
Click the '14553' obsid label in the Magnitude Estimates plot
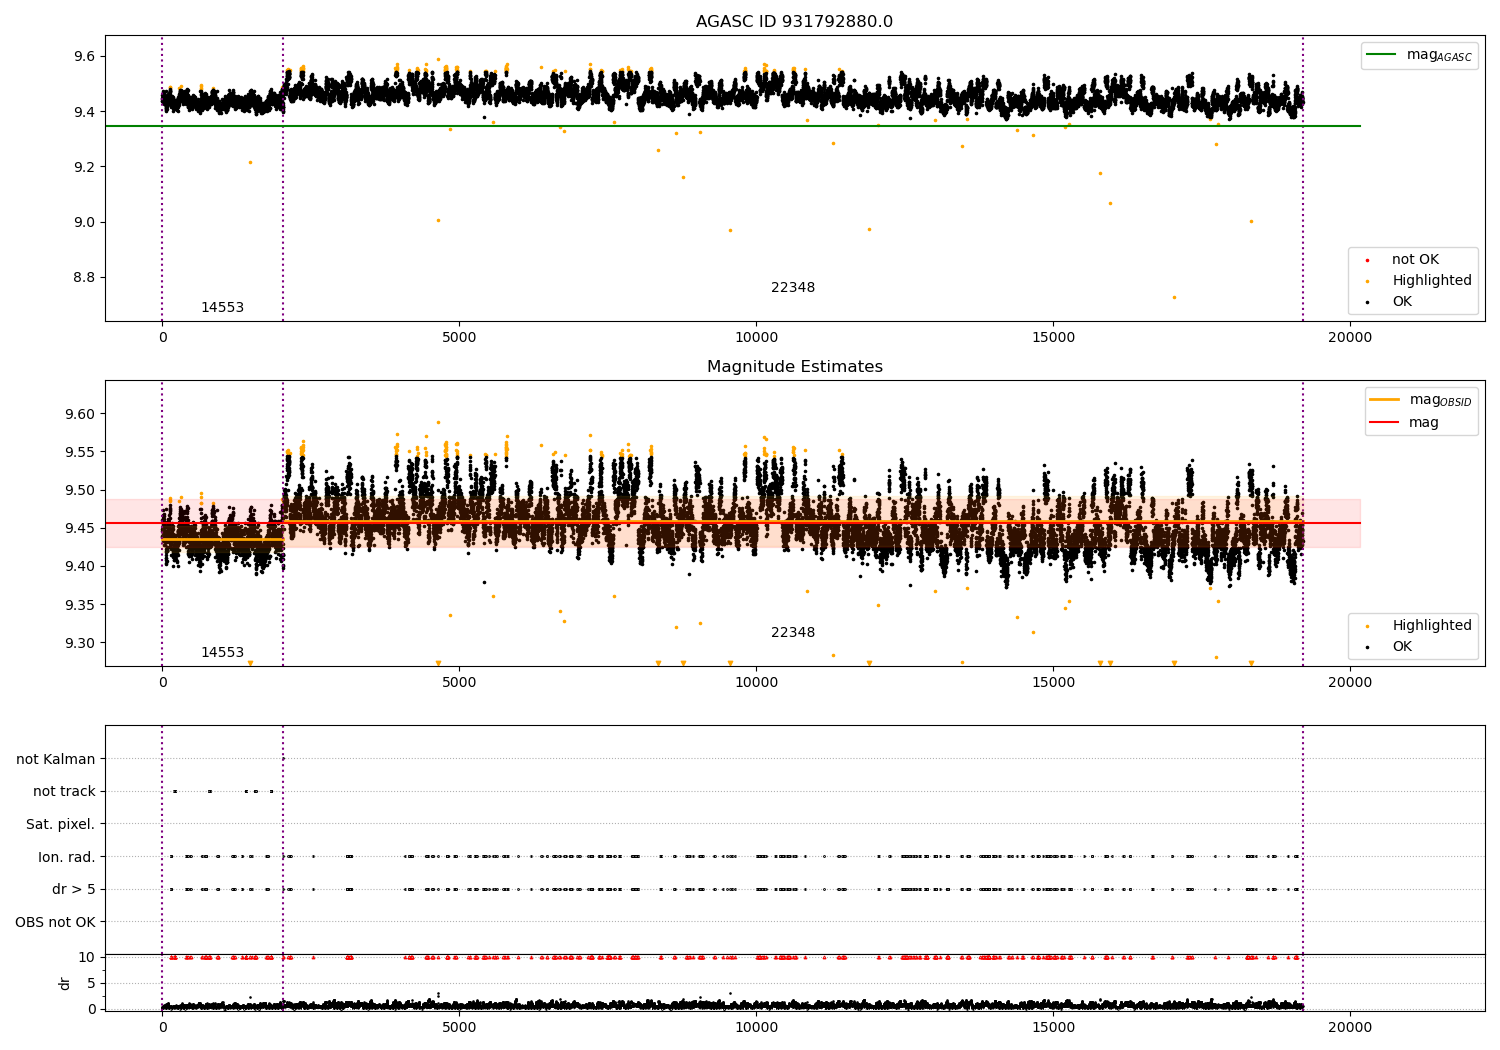click(x=222, y=653)
